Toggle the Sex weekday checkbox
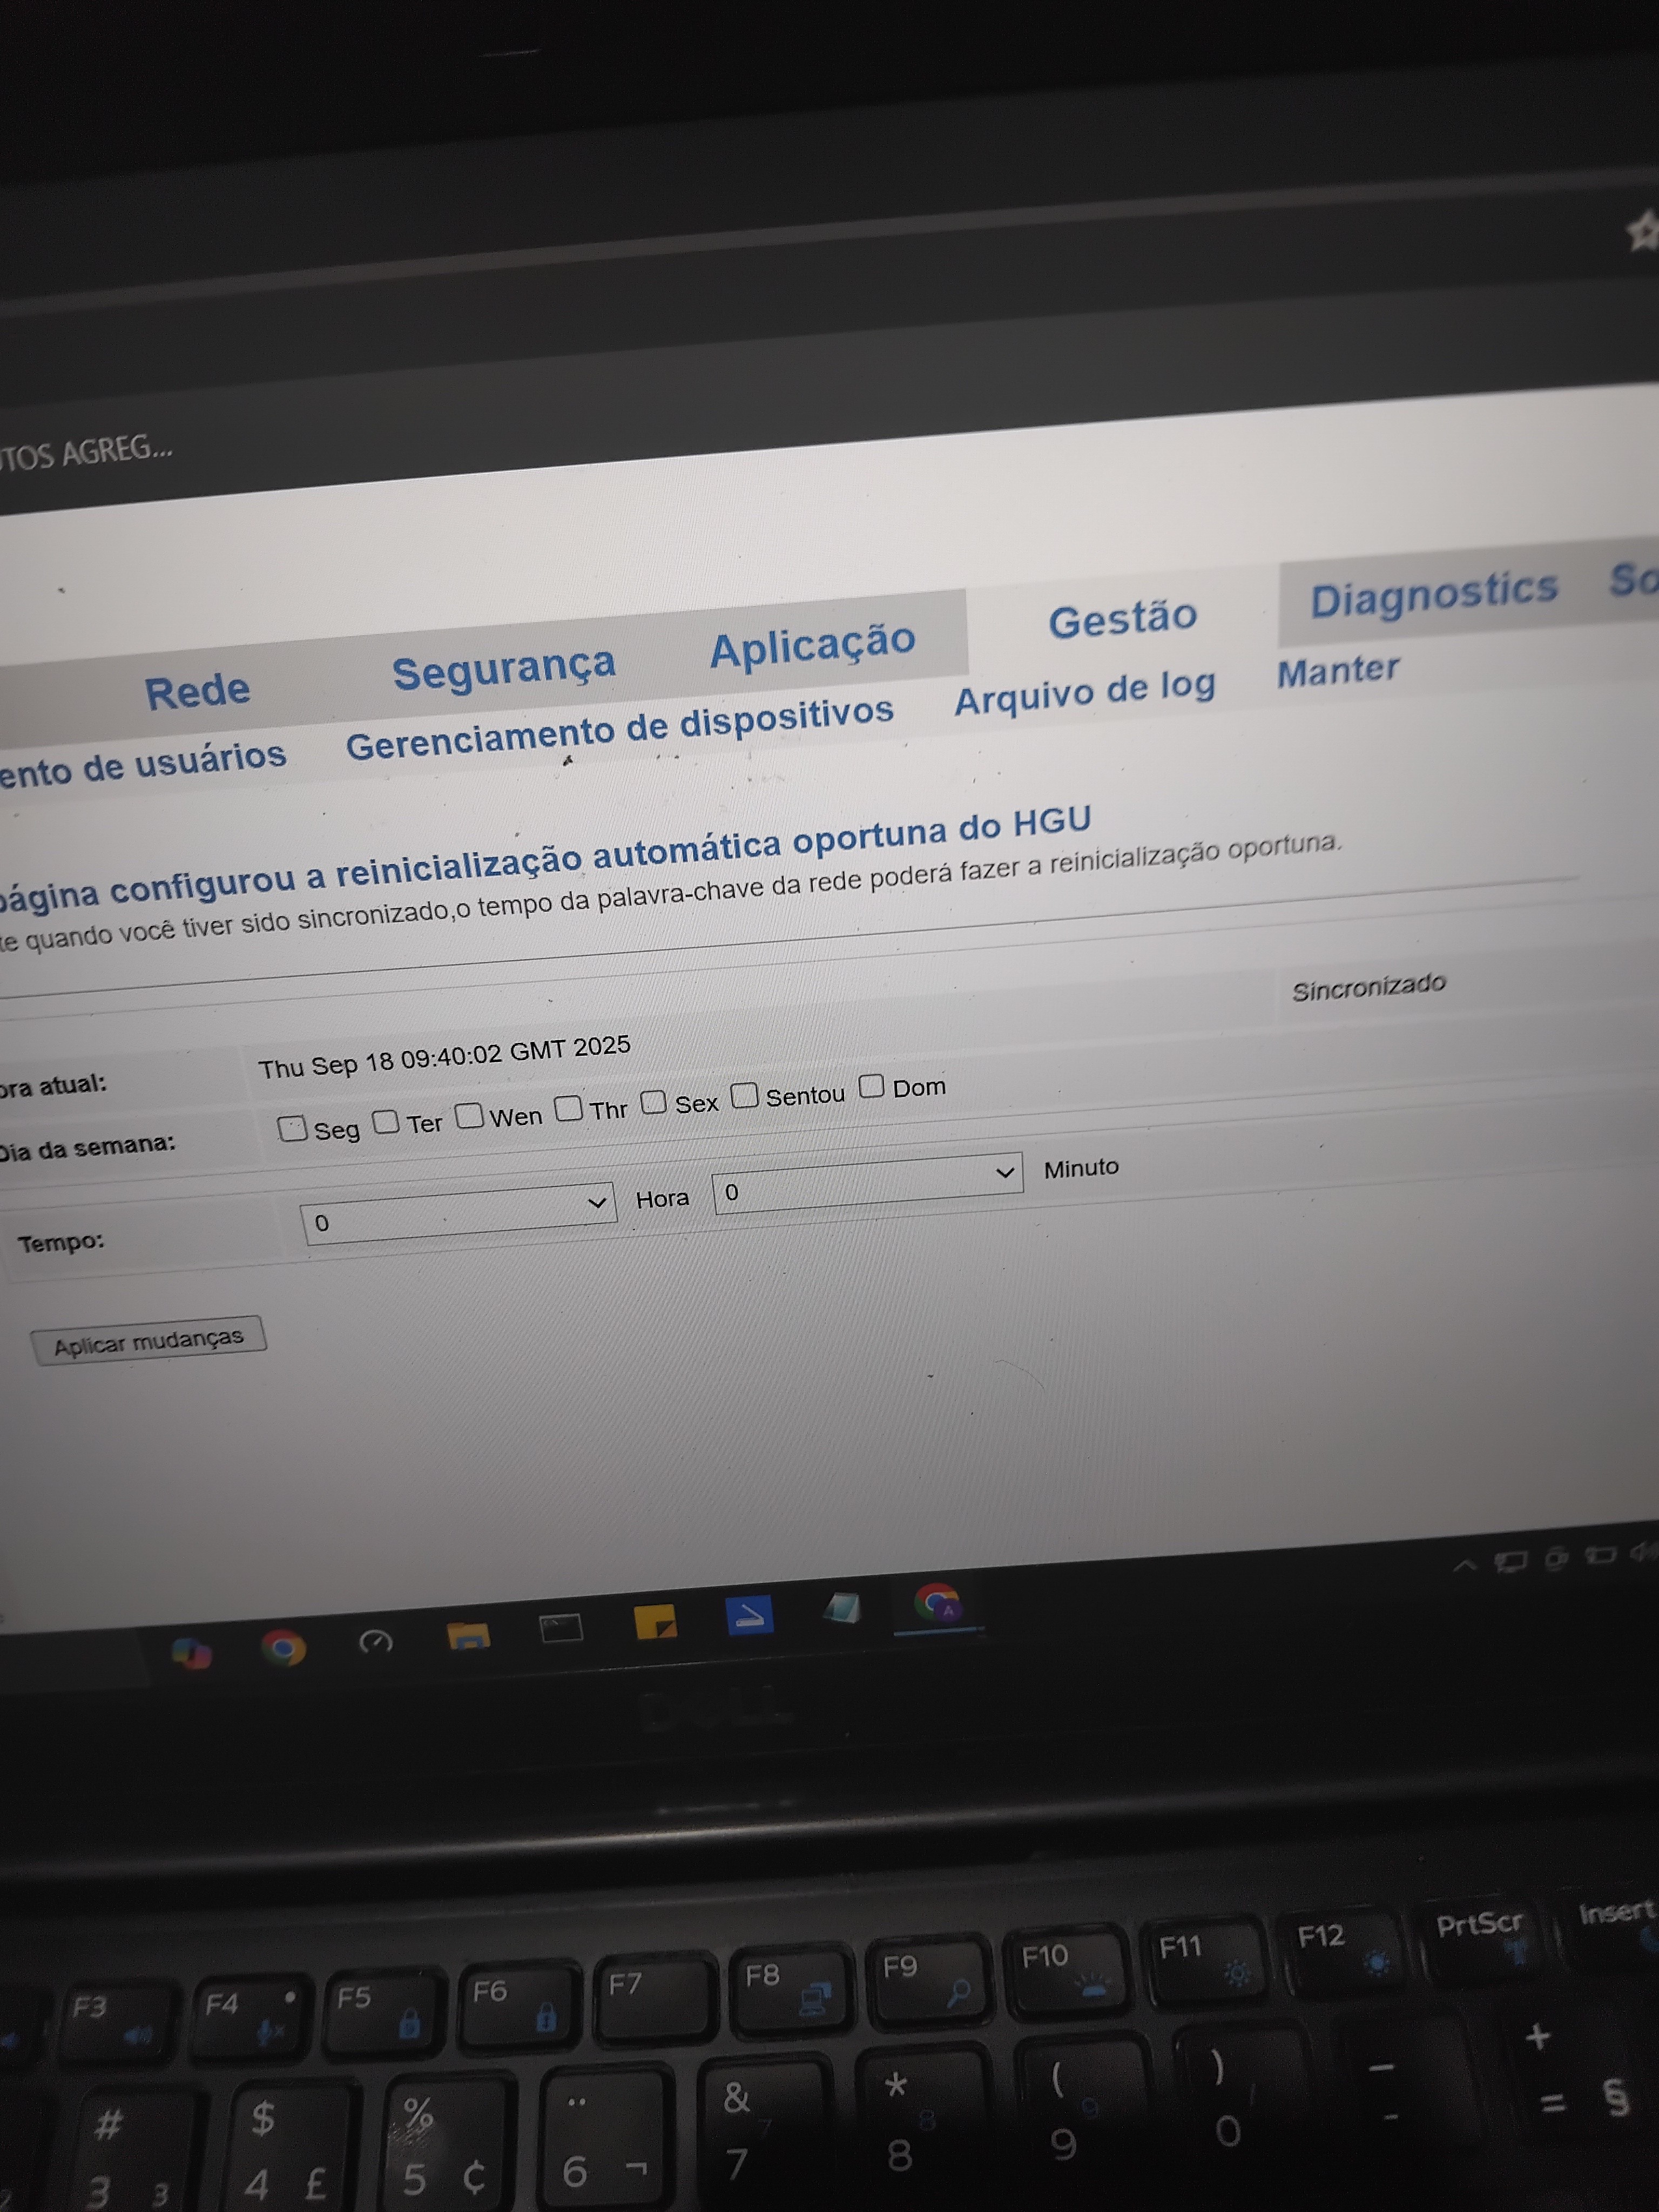The width and height of the screenshot is (1659, 2212). click(x=653, y=1101)
